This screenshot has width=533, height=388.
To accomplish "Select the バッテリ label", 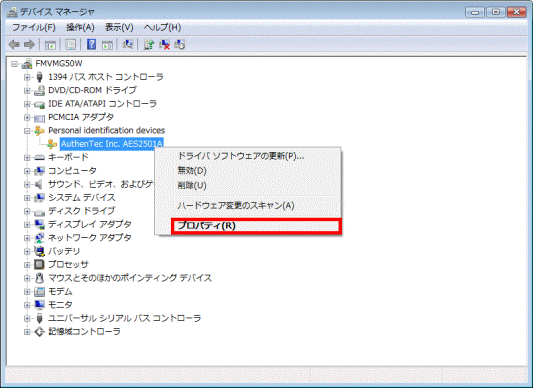I will point(64,251).
